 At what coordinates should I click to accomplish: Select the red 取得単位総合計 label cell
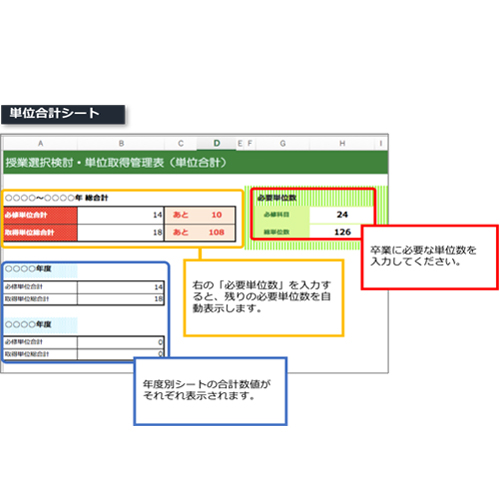point(40,232)
